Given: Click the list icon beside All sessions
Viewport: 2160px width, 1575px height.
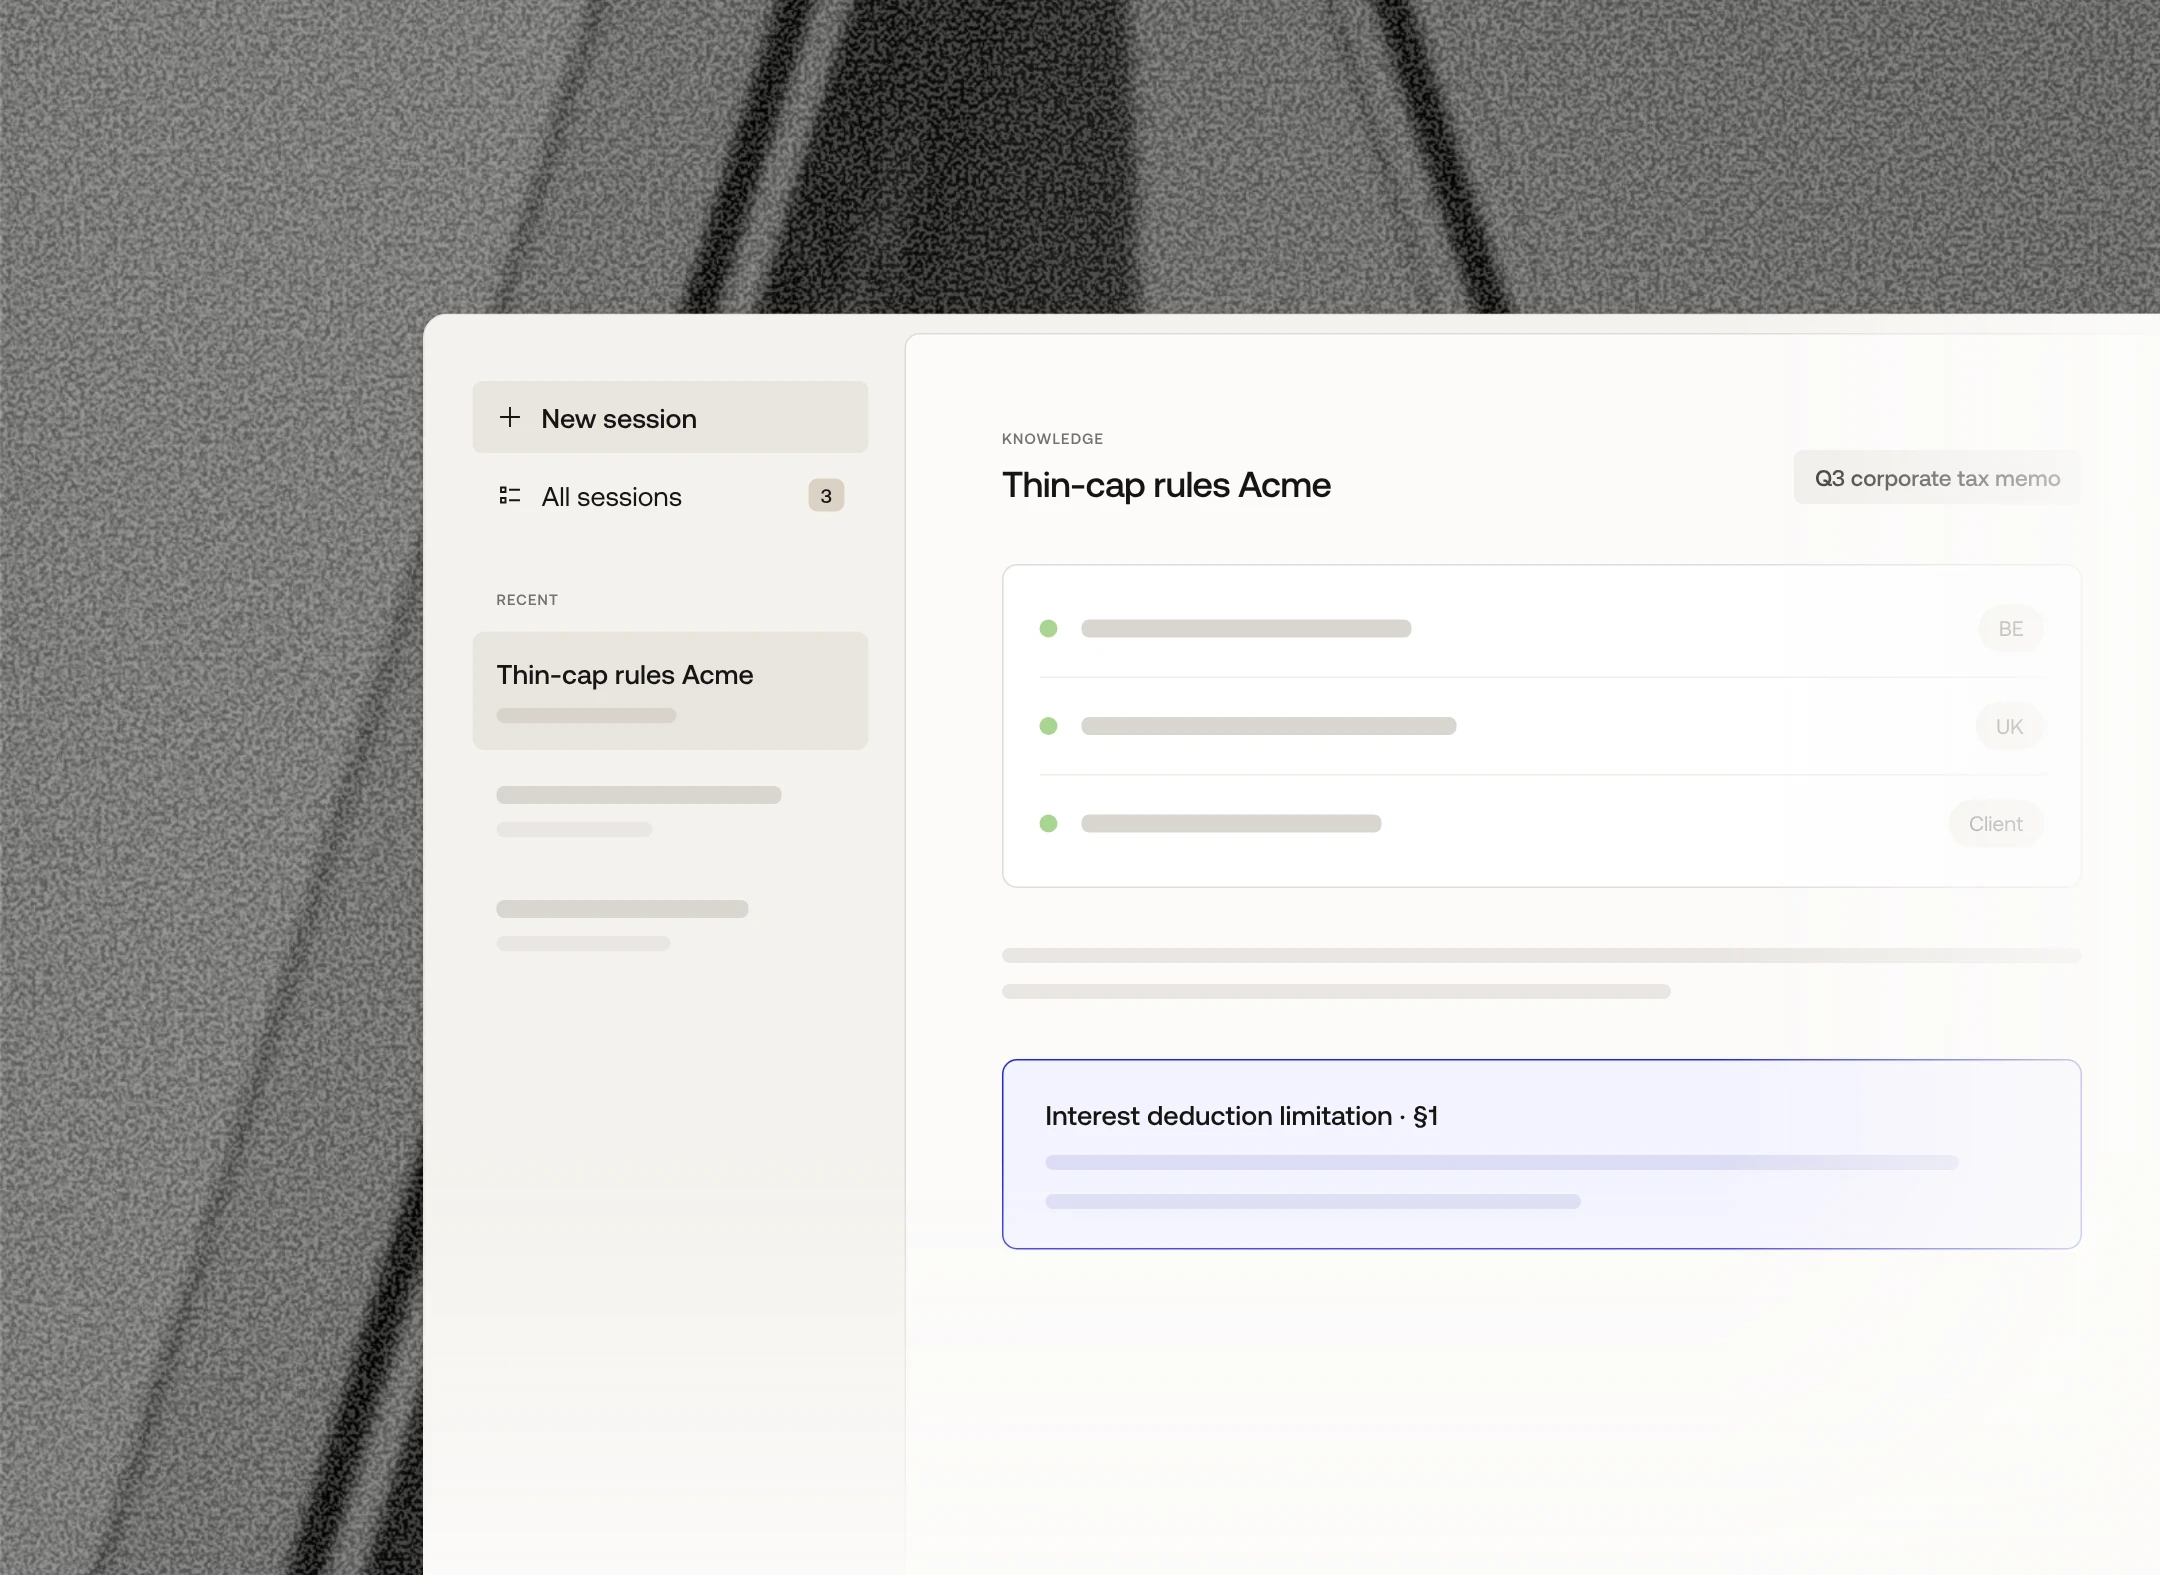Looking at the screenshot, I should click(x=510, y=495).
